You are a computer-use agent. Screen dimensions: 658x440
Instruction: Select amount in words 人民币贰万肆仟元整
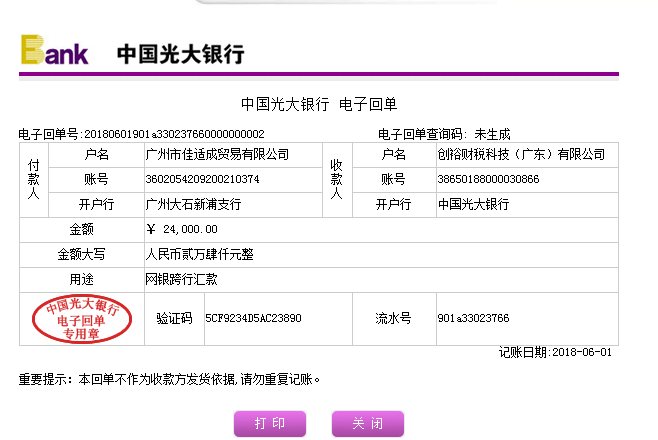point(199,255)
